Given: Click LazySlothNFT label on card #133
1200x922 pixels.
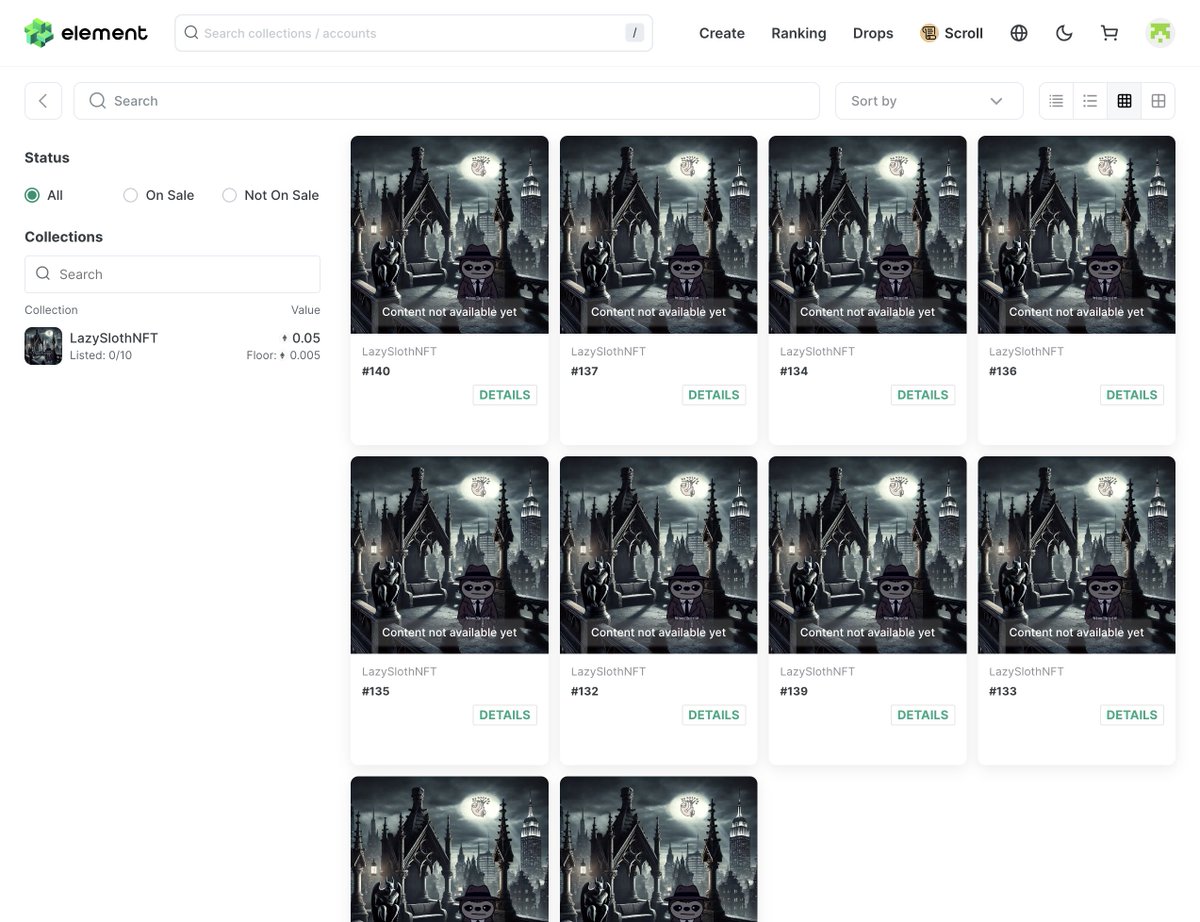Looking at the screenshot, I should 1026,671.
